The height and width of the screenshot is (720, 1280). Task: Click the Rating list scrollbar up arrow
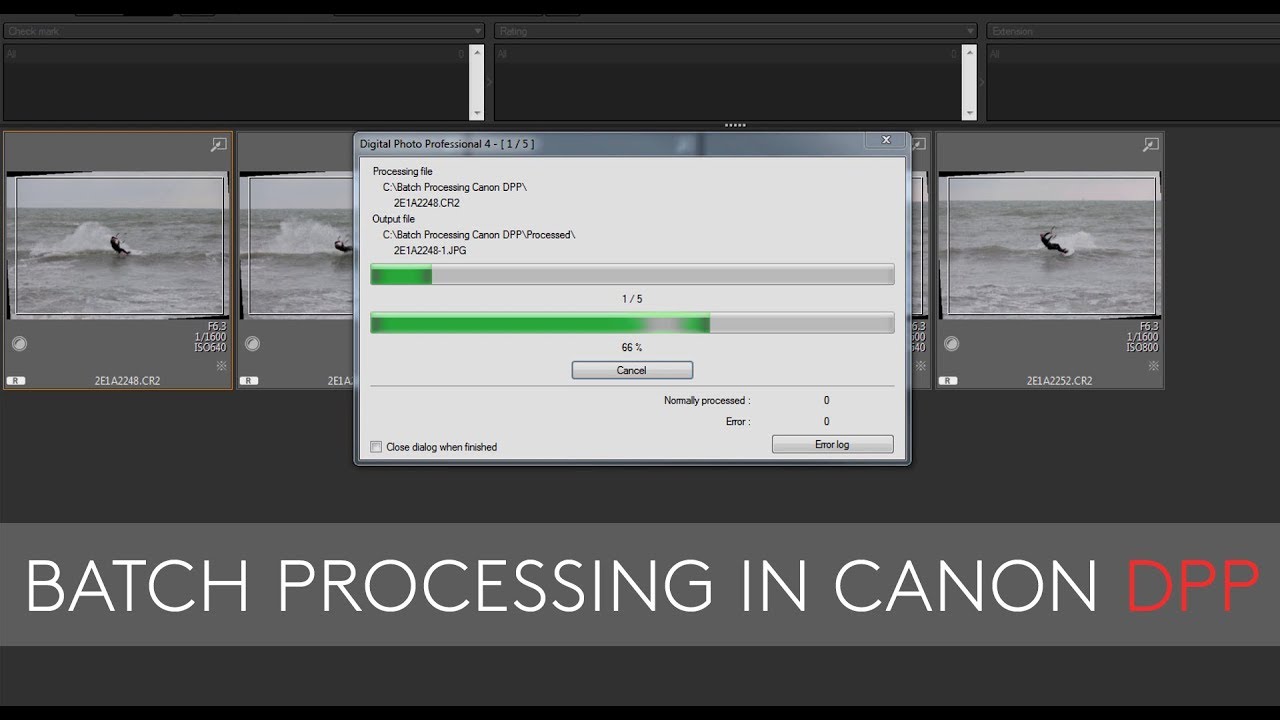click(969, 52)
